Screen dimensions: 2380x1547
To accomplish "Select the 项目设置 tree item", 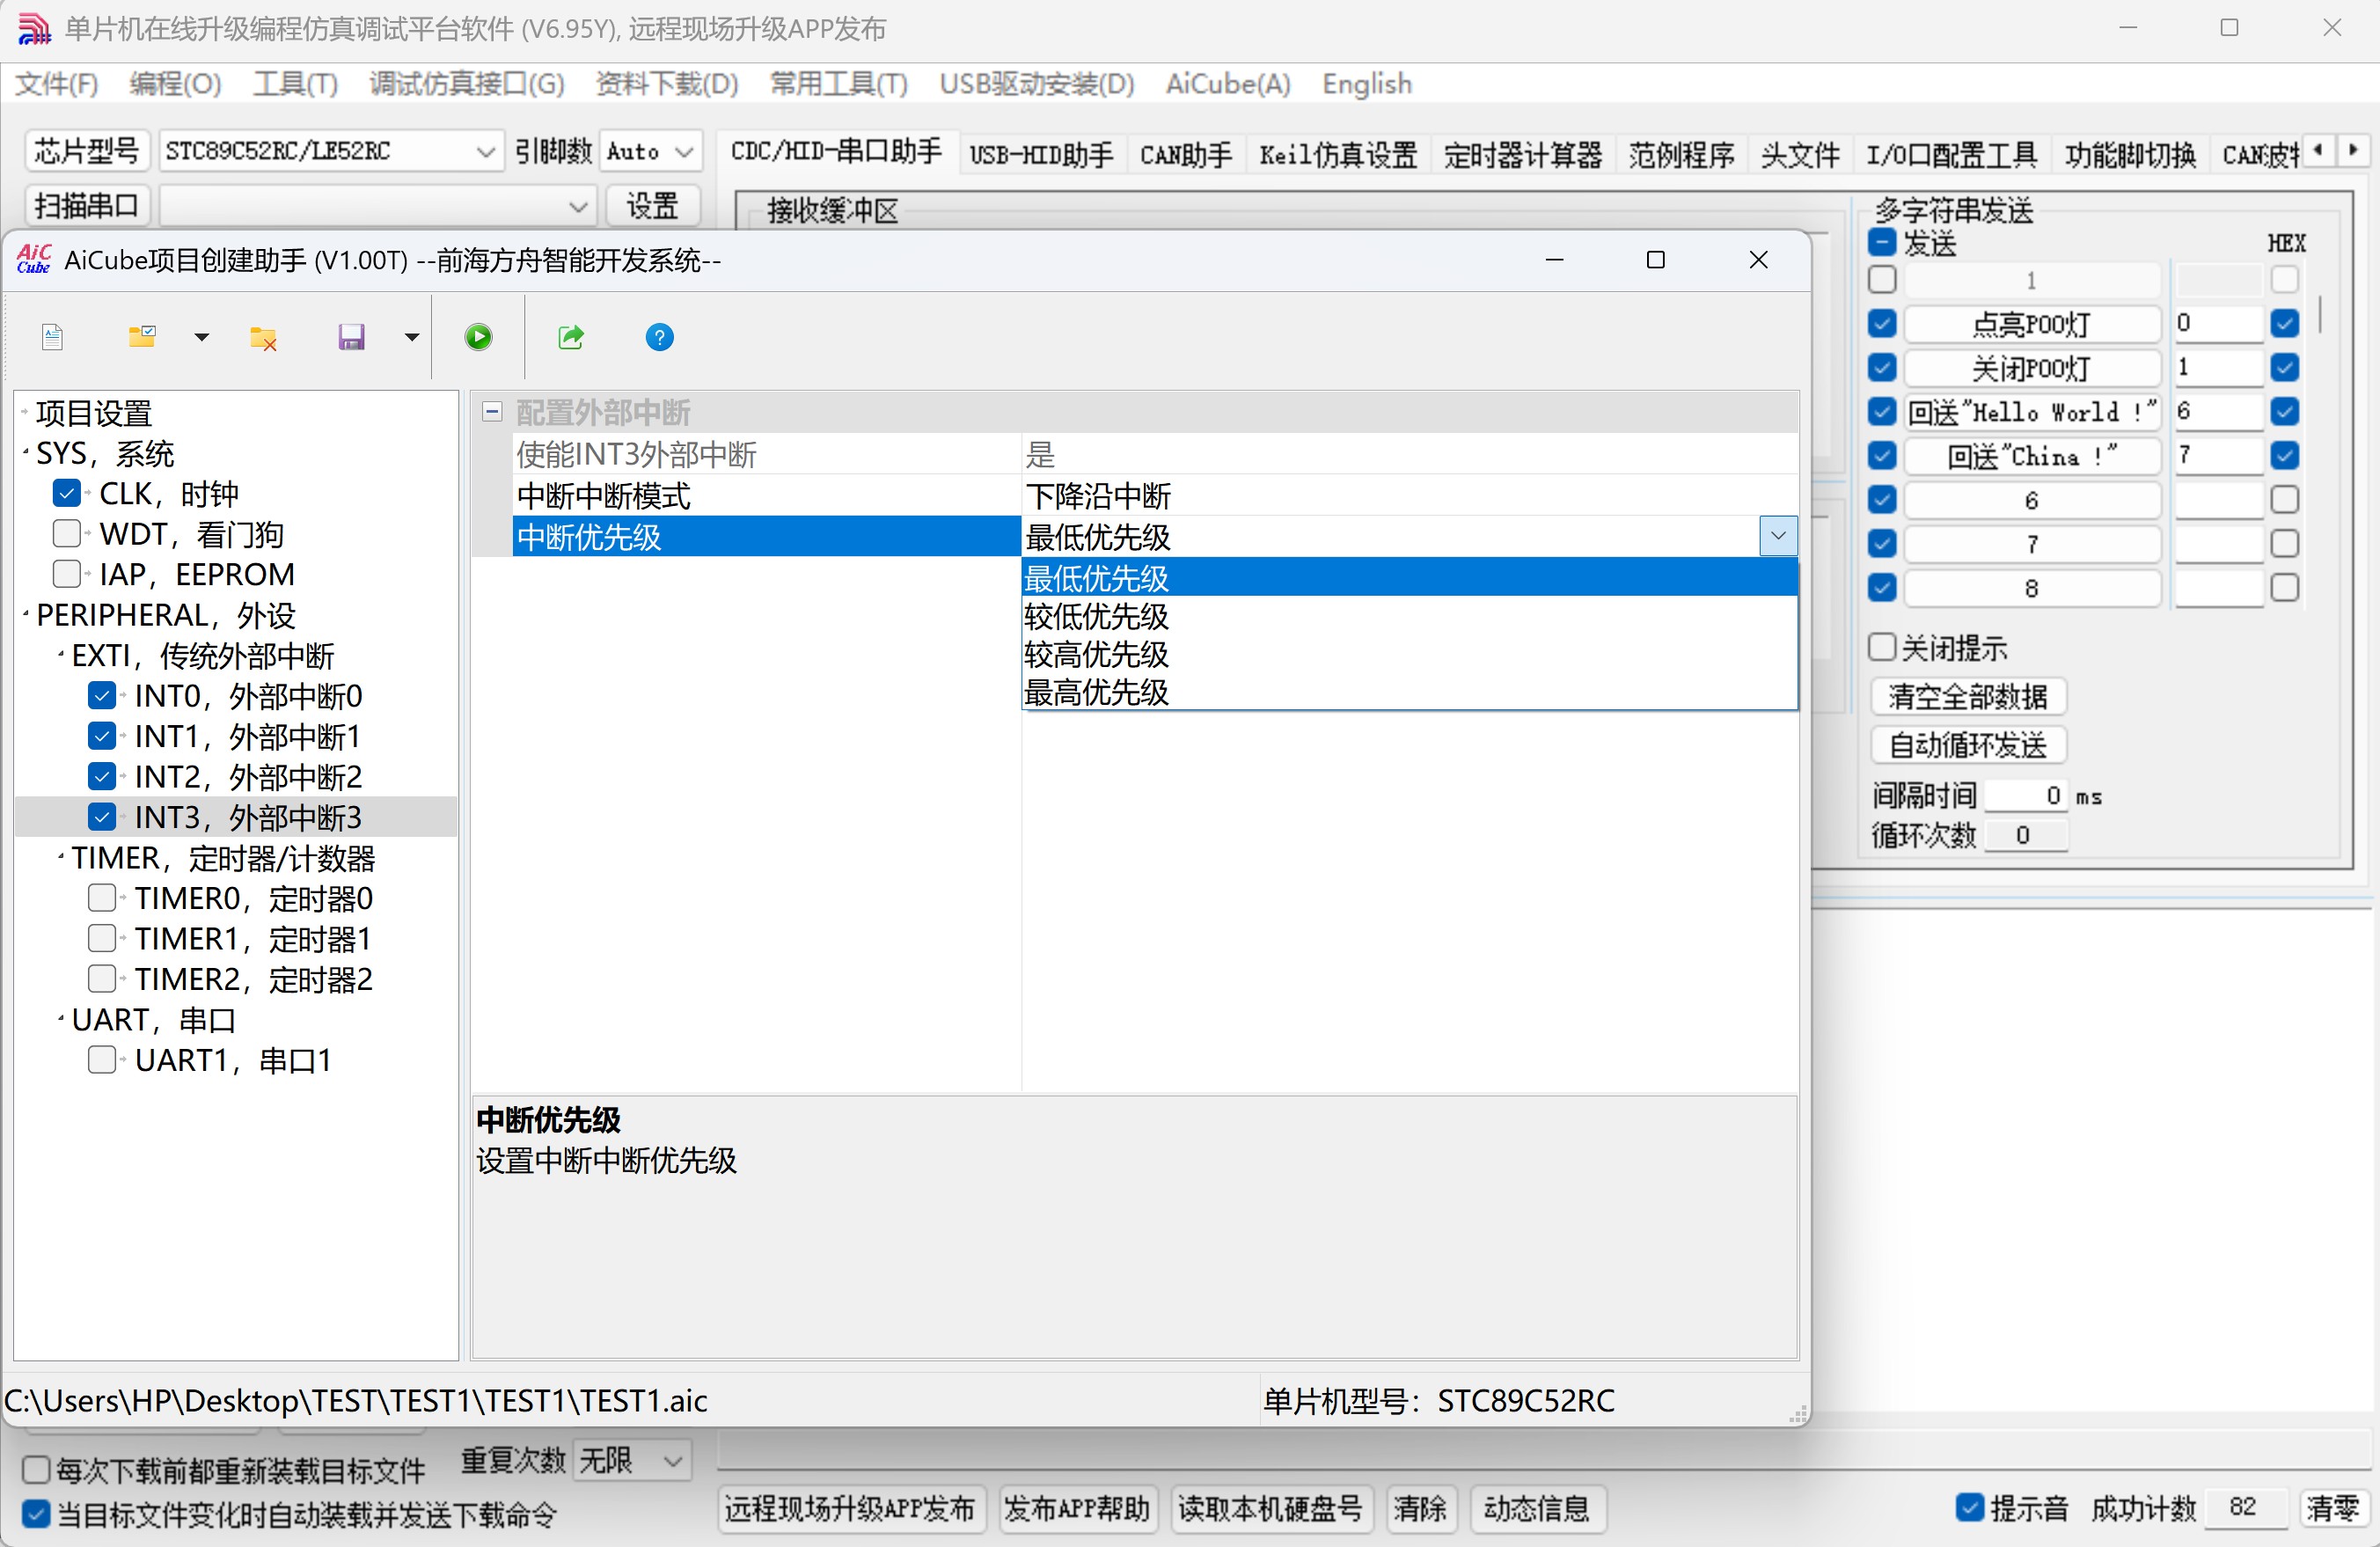I will [94, 413].
